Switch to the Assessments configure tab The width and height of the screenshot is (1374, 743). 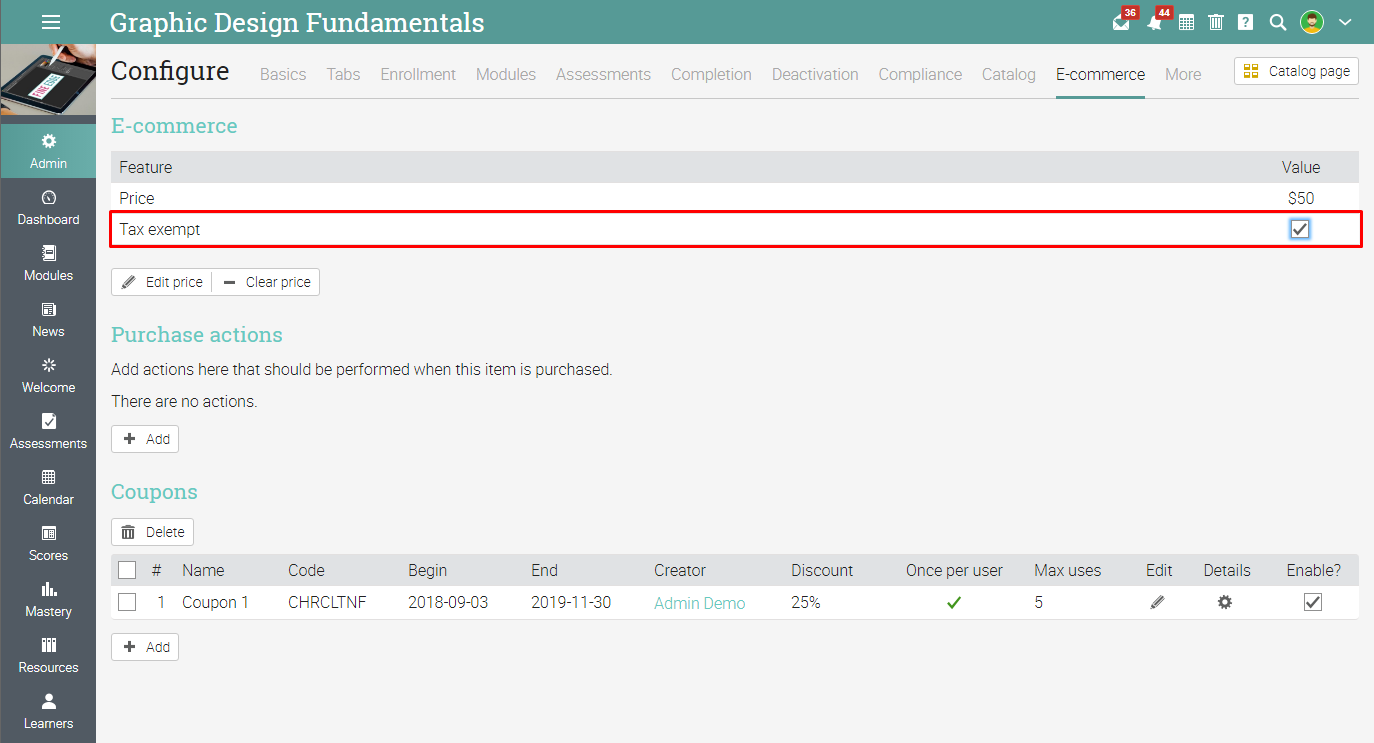[x=603, y=74]
